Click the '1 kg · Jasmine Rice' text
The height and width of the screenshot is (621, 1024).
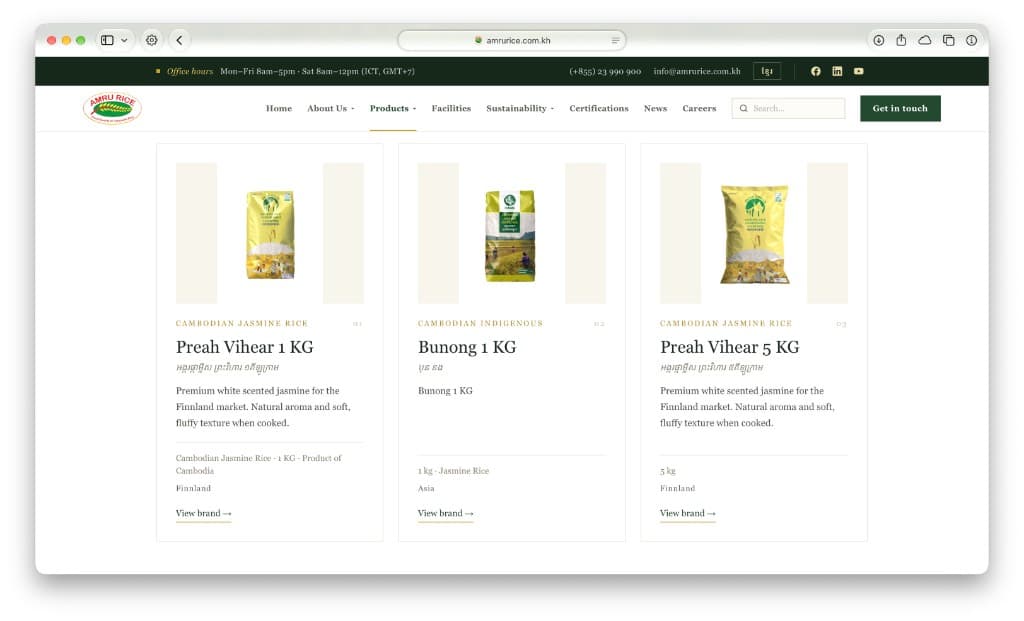[x=453, y=471]
